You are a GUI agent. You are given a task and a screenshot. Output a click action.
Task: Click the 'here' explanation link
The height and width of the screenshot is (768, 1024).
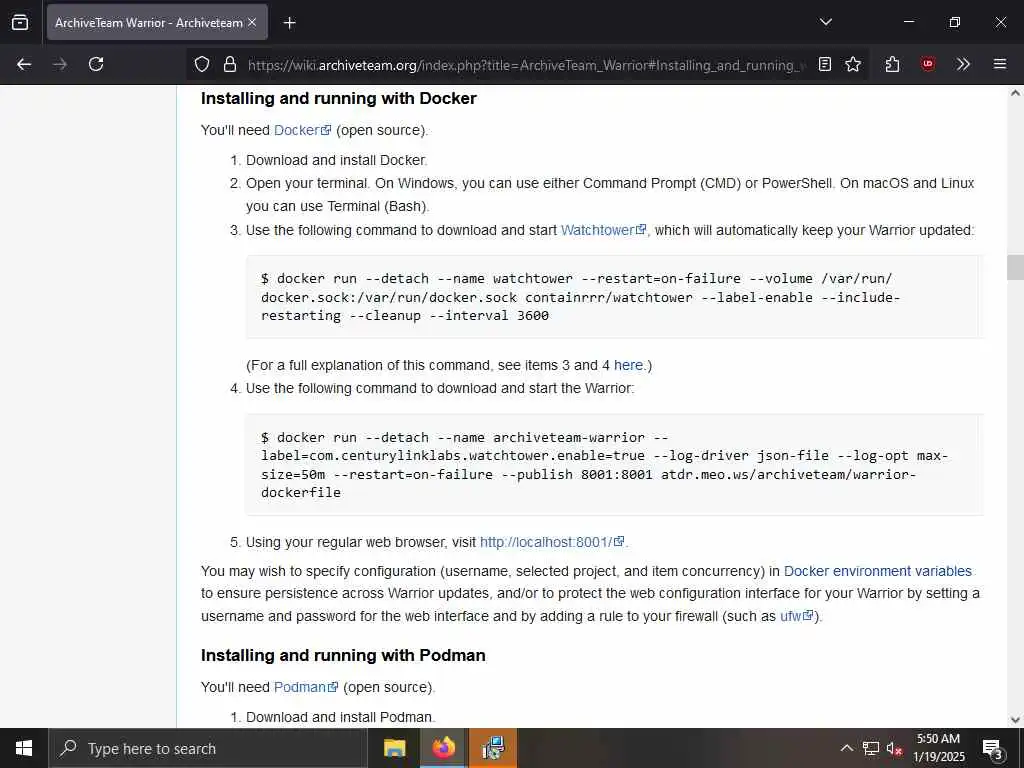[628, 365]
